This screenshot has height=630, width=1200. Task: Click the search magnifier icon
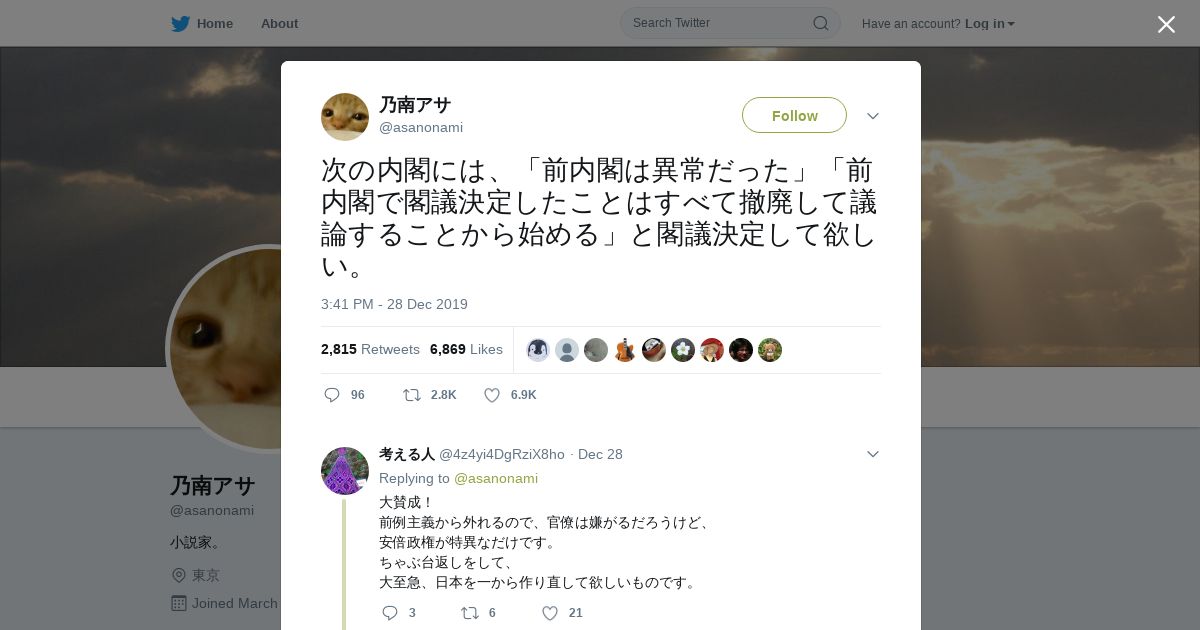pyautogui.click(x=820, y=23)
